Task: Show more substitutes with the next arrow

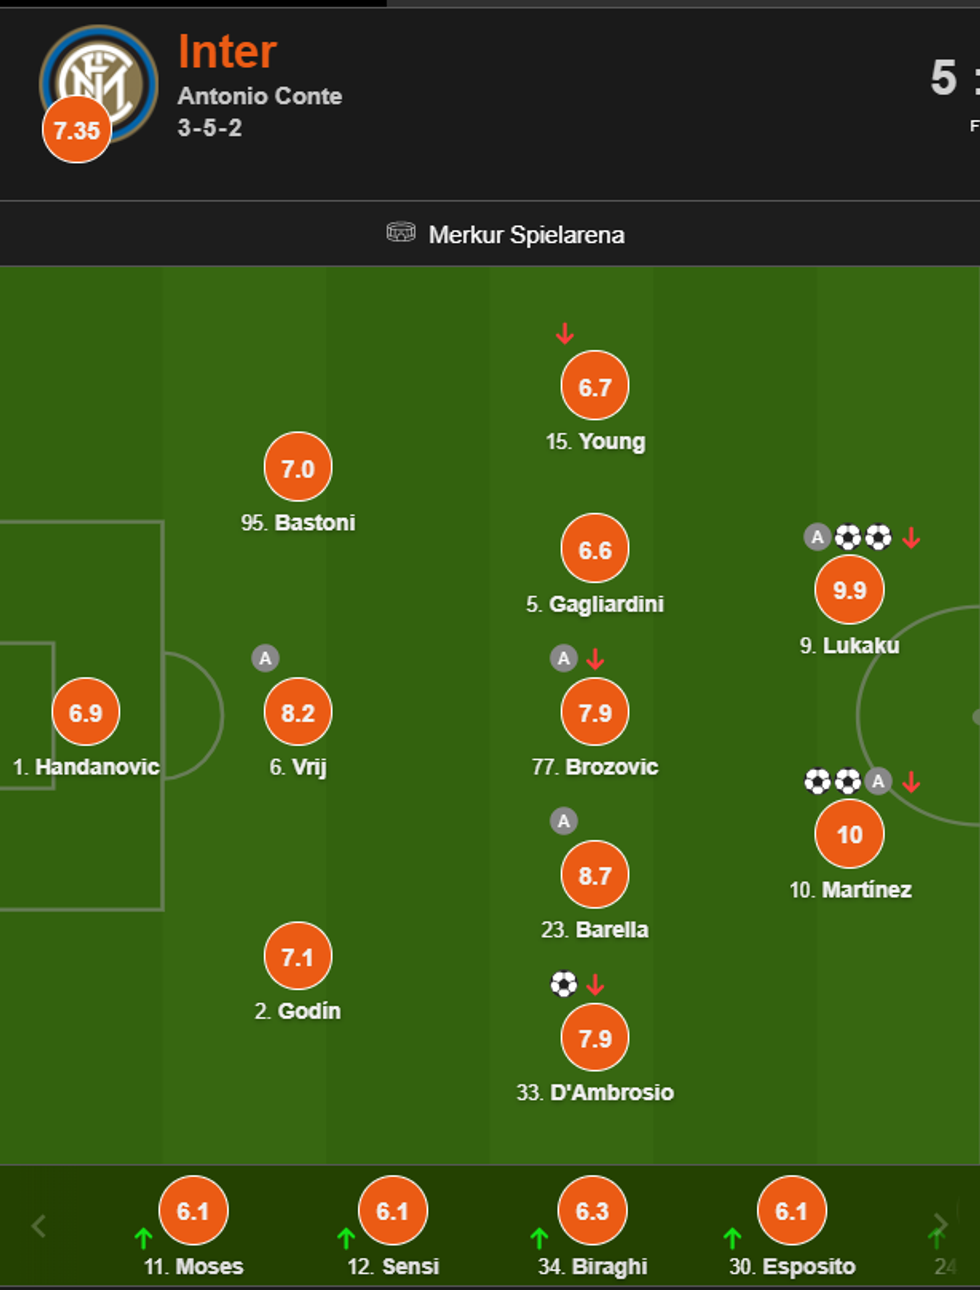Action: click(x=940, y=1225)
